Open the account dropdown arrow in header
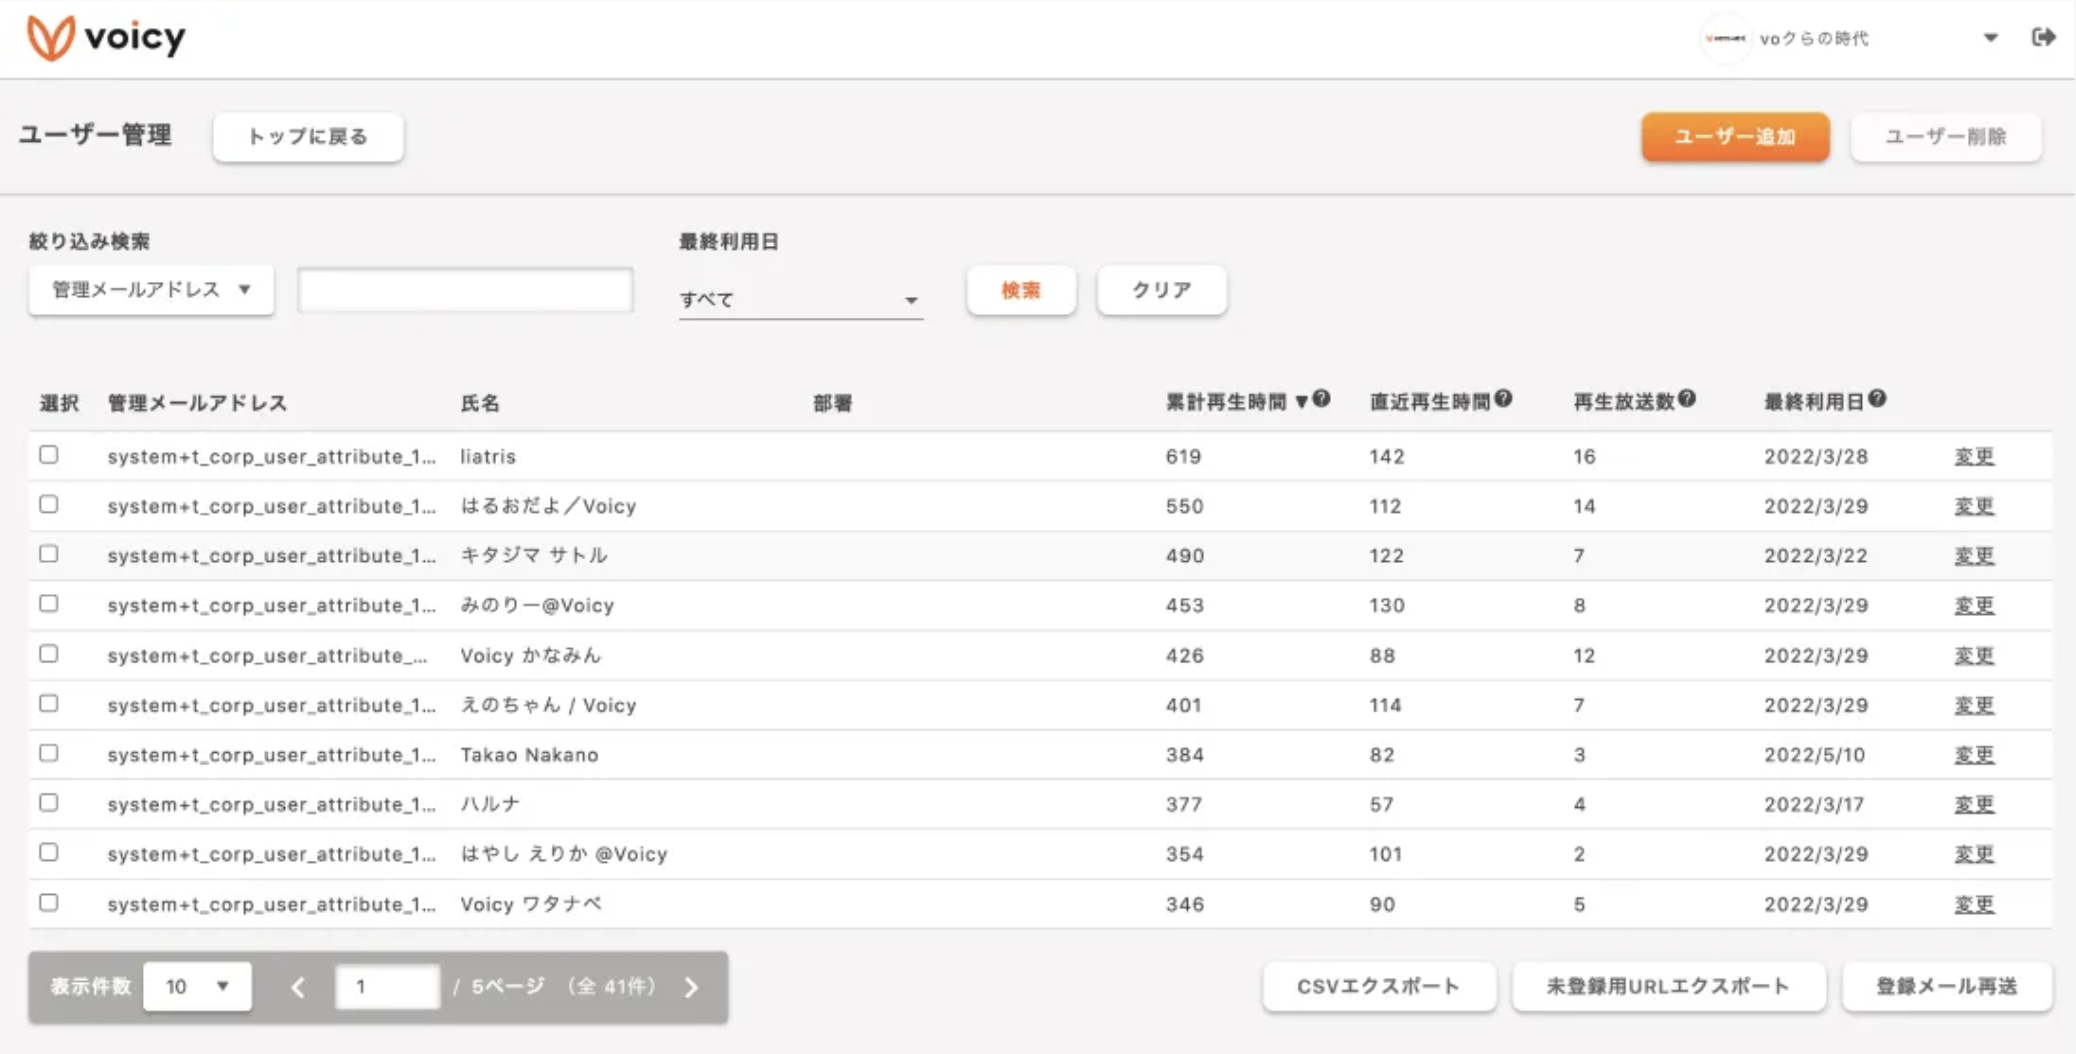The width and height of the screenshot is (2076, 1054). click(1990, 38)
